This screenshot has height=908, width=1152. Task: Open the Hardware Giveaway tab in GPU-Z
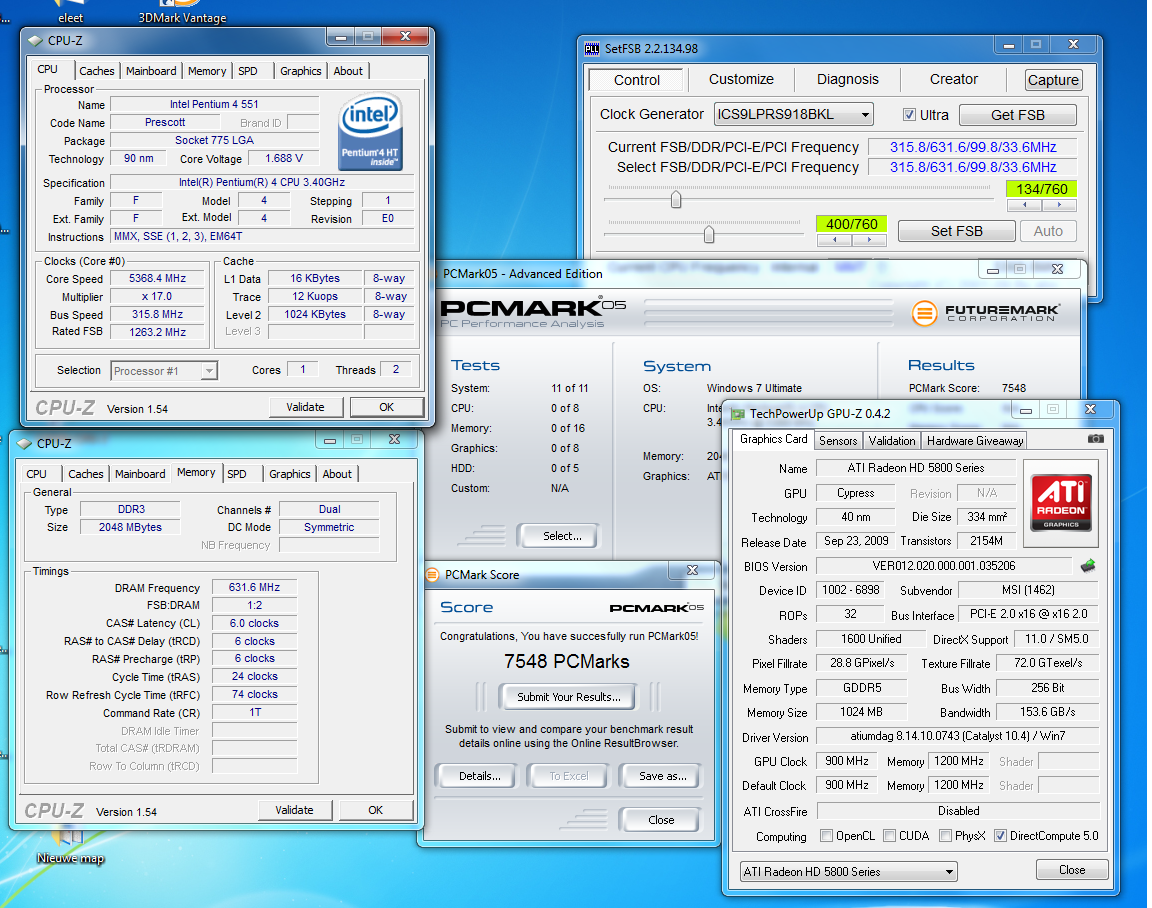point(974,441)
